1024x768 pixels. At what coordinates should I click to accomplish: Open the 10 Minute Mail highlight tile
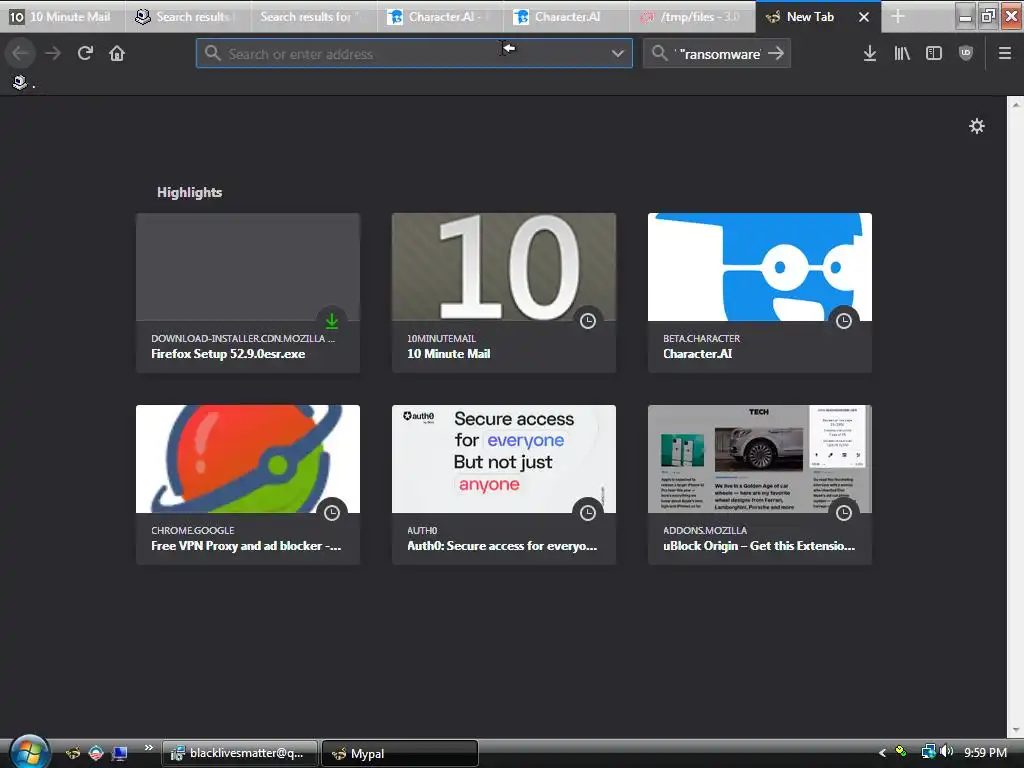tap(504, 293)
